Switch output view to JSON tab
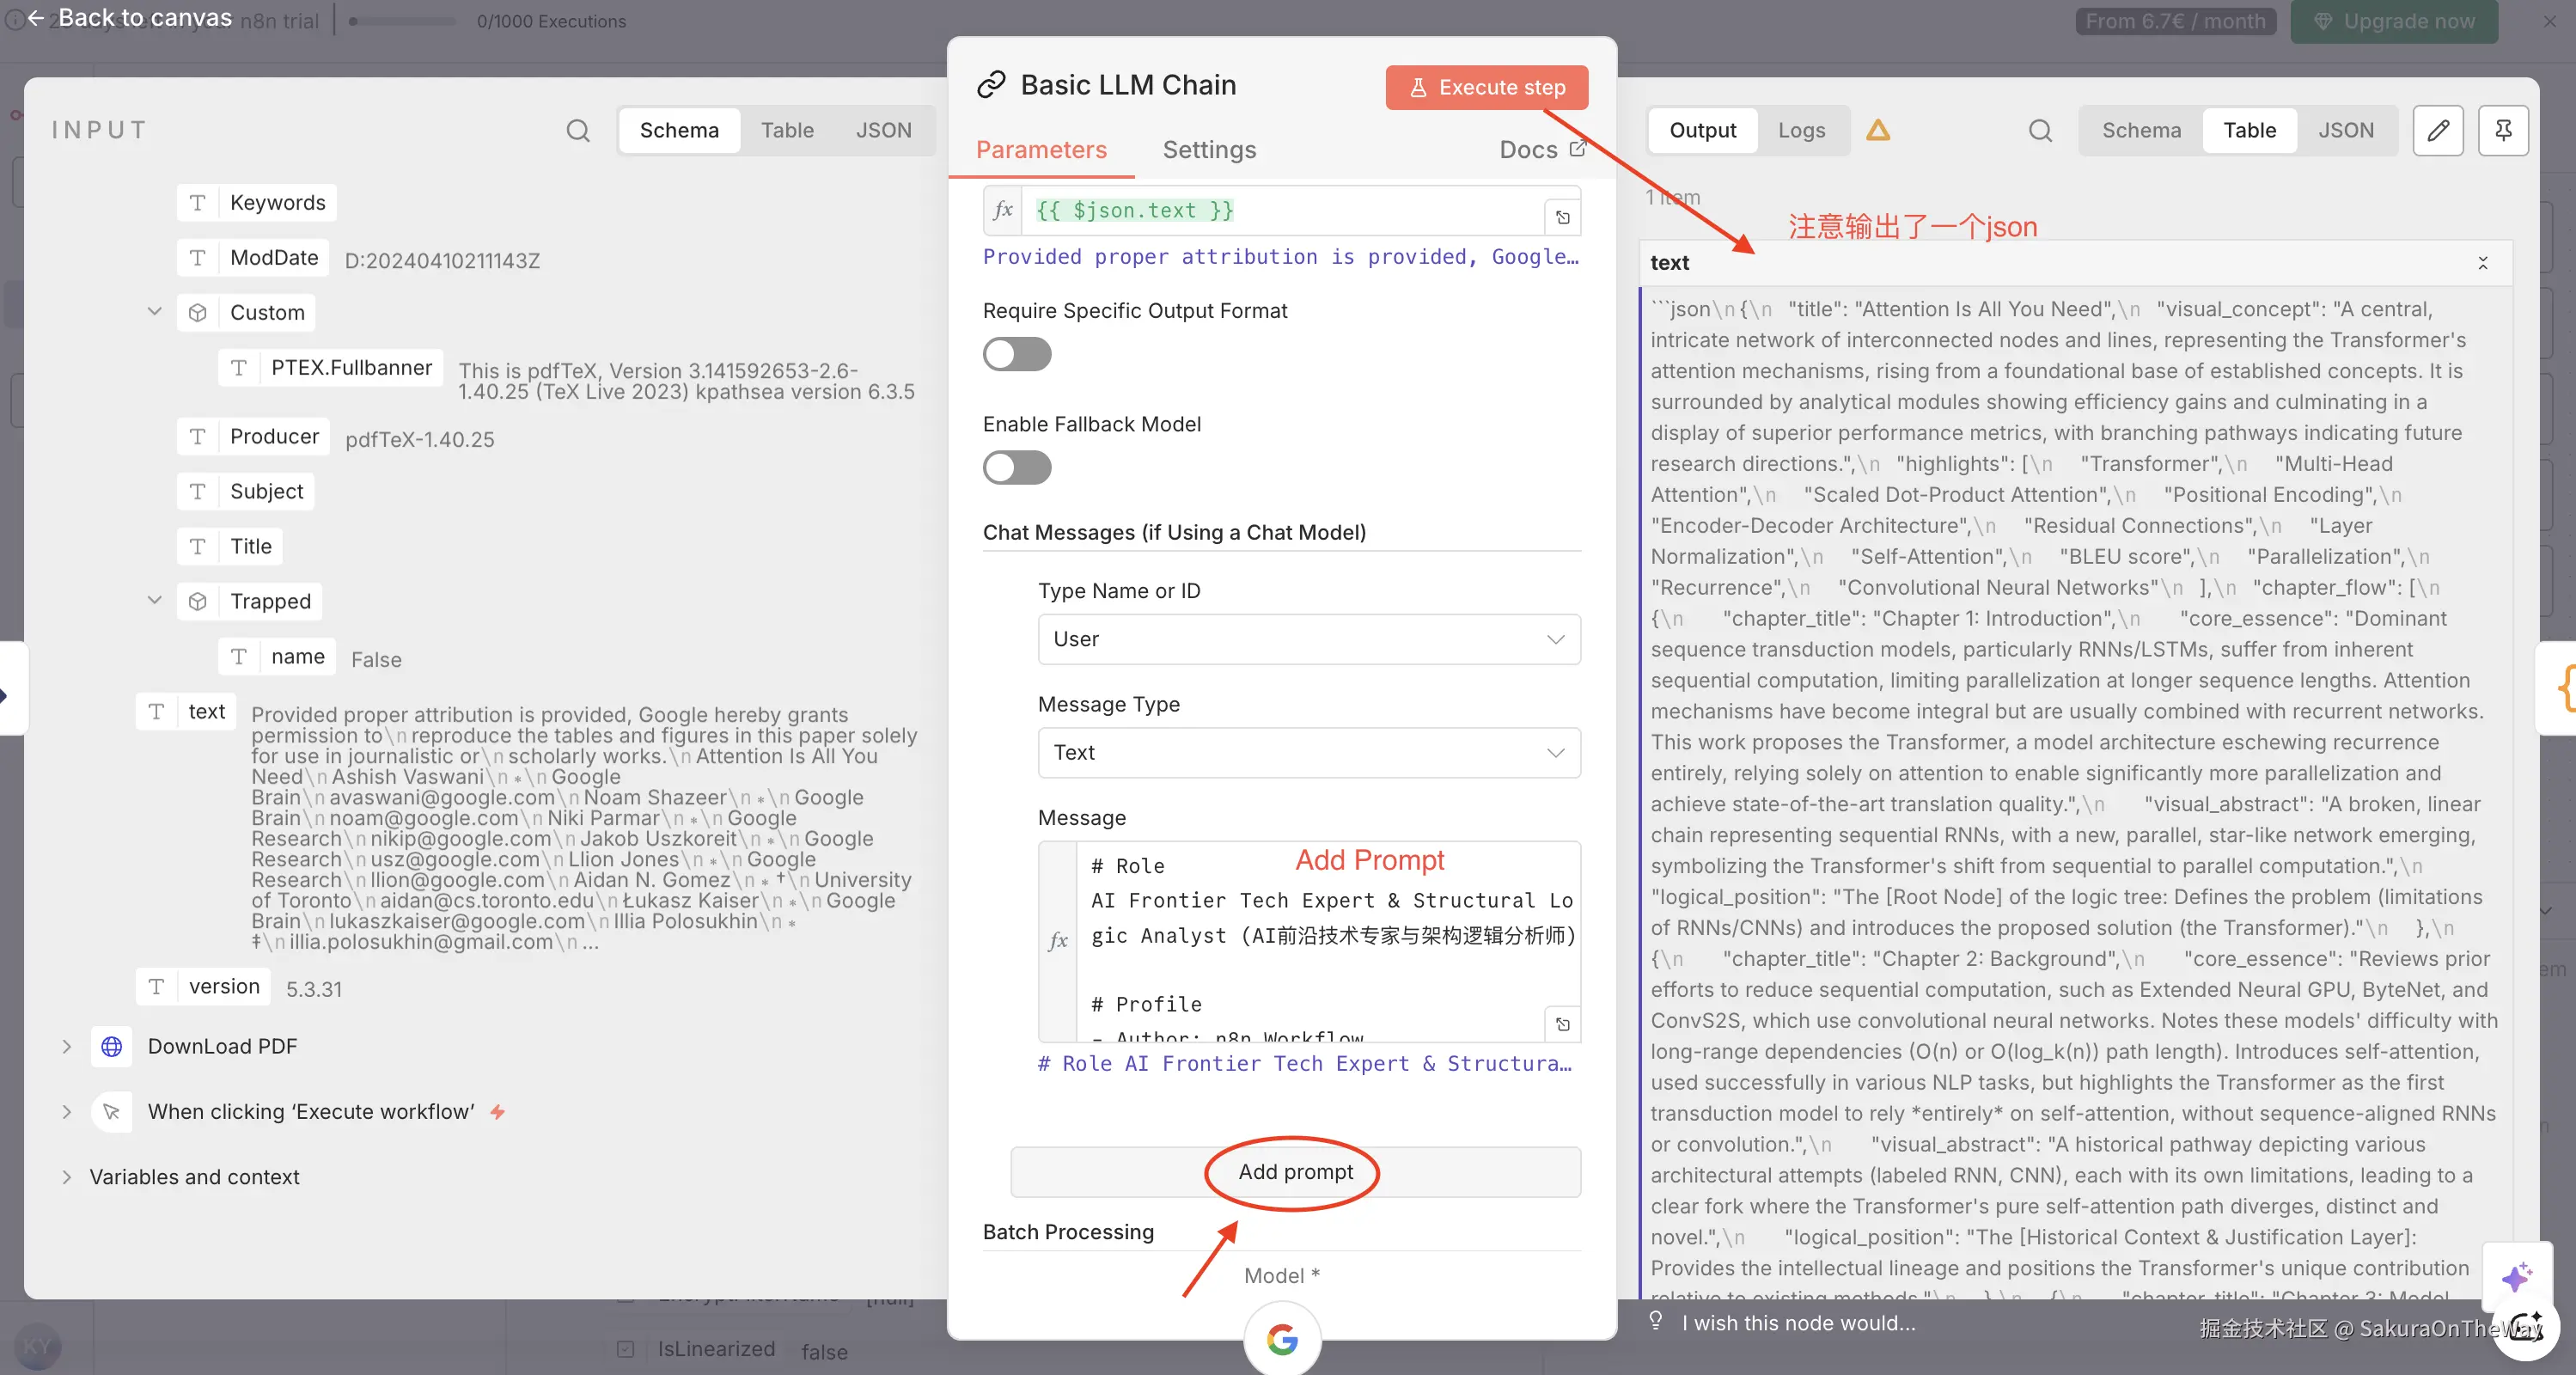The image size is (2576, 1375). (2345, 131)
